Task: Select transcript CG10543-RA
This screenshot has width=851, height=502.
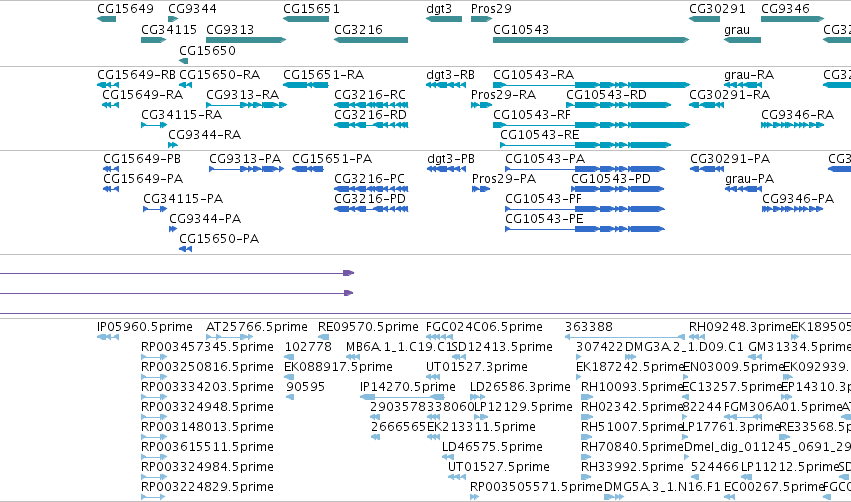Action: click(x=591, y=85)
